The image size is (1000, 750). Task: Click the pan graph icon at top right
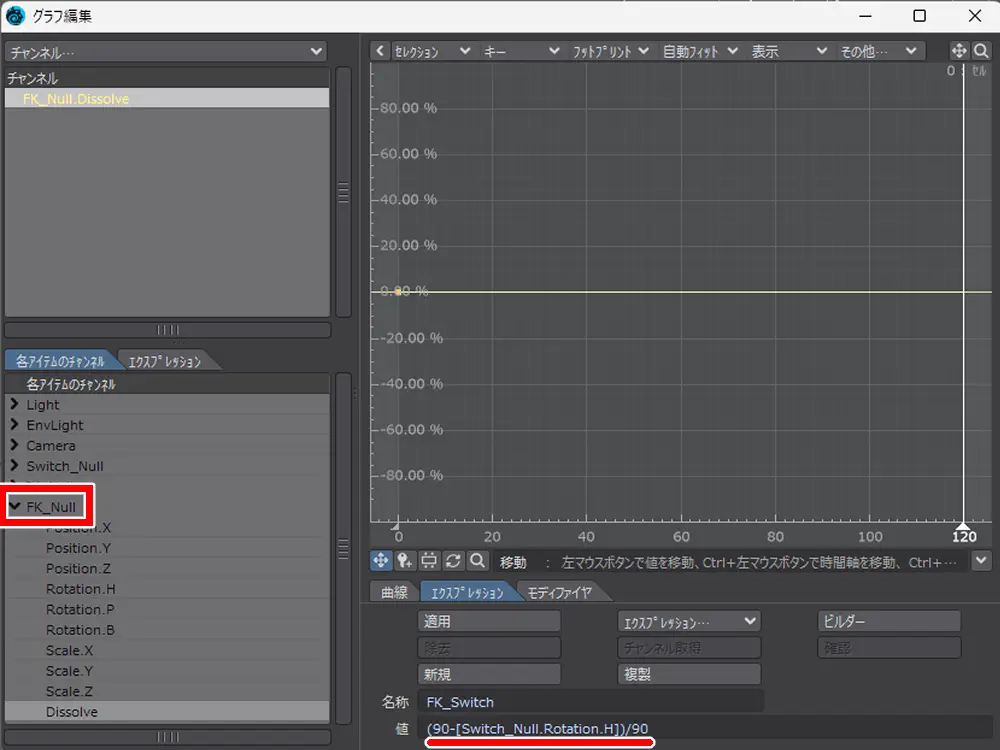[x=958, y=51]
